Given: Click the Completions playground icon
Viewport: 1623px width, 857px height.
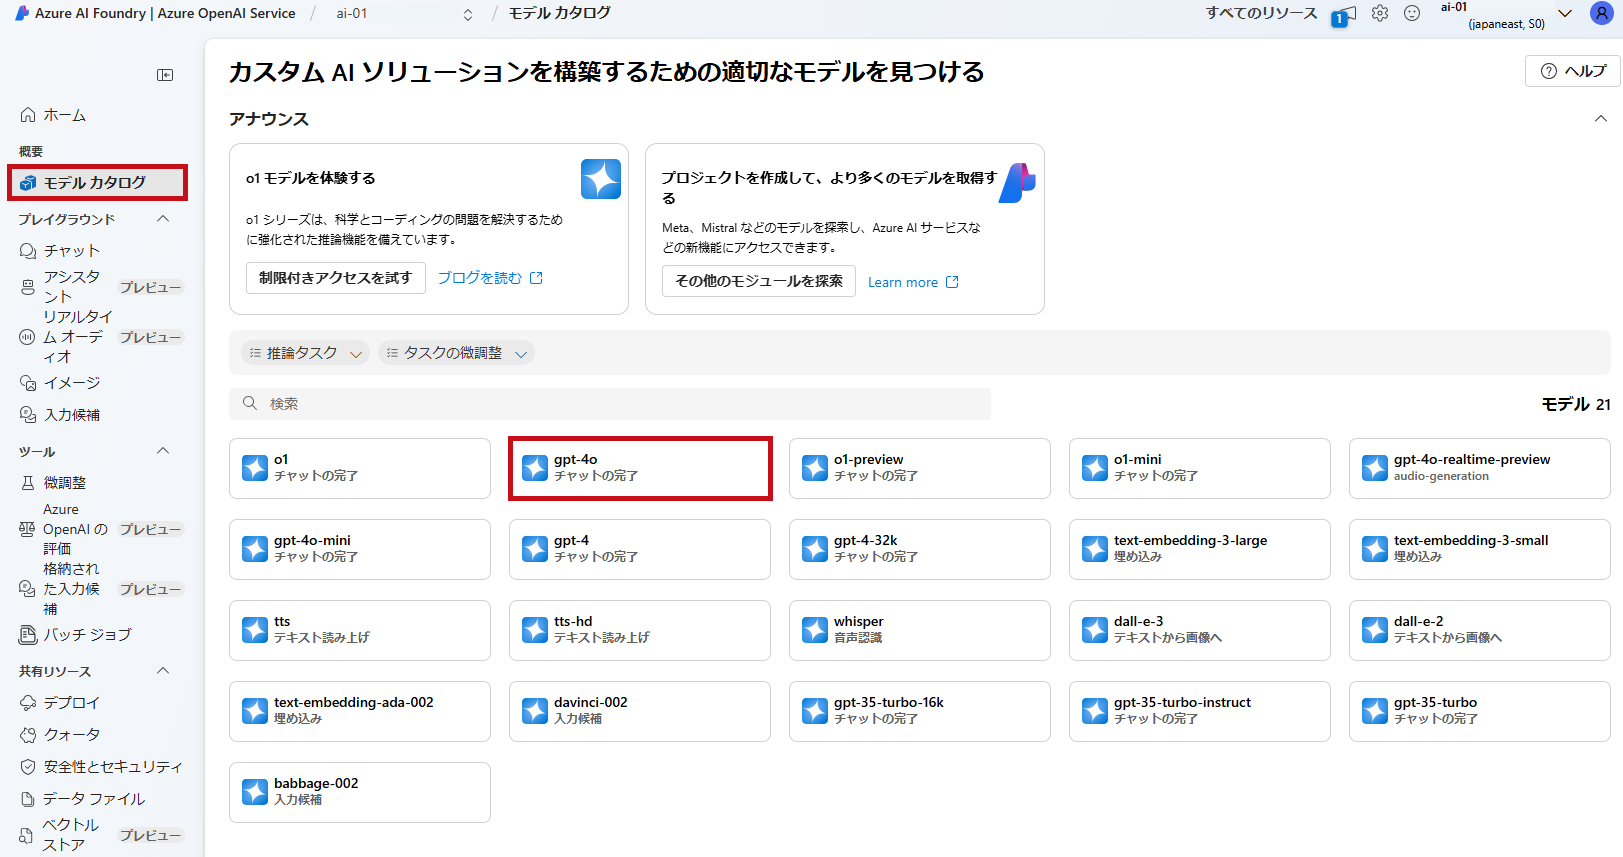Looking at the screenshot, I should coord(28,415).
